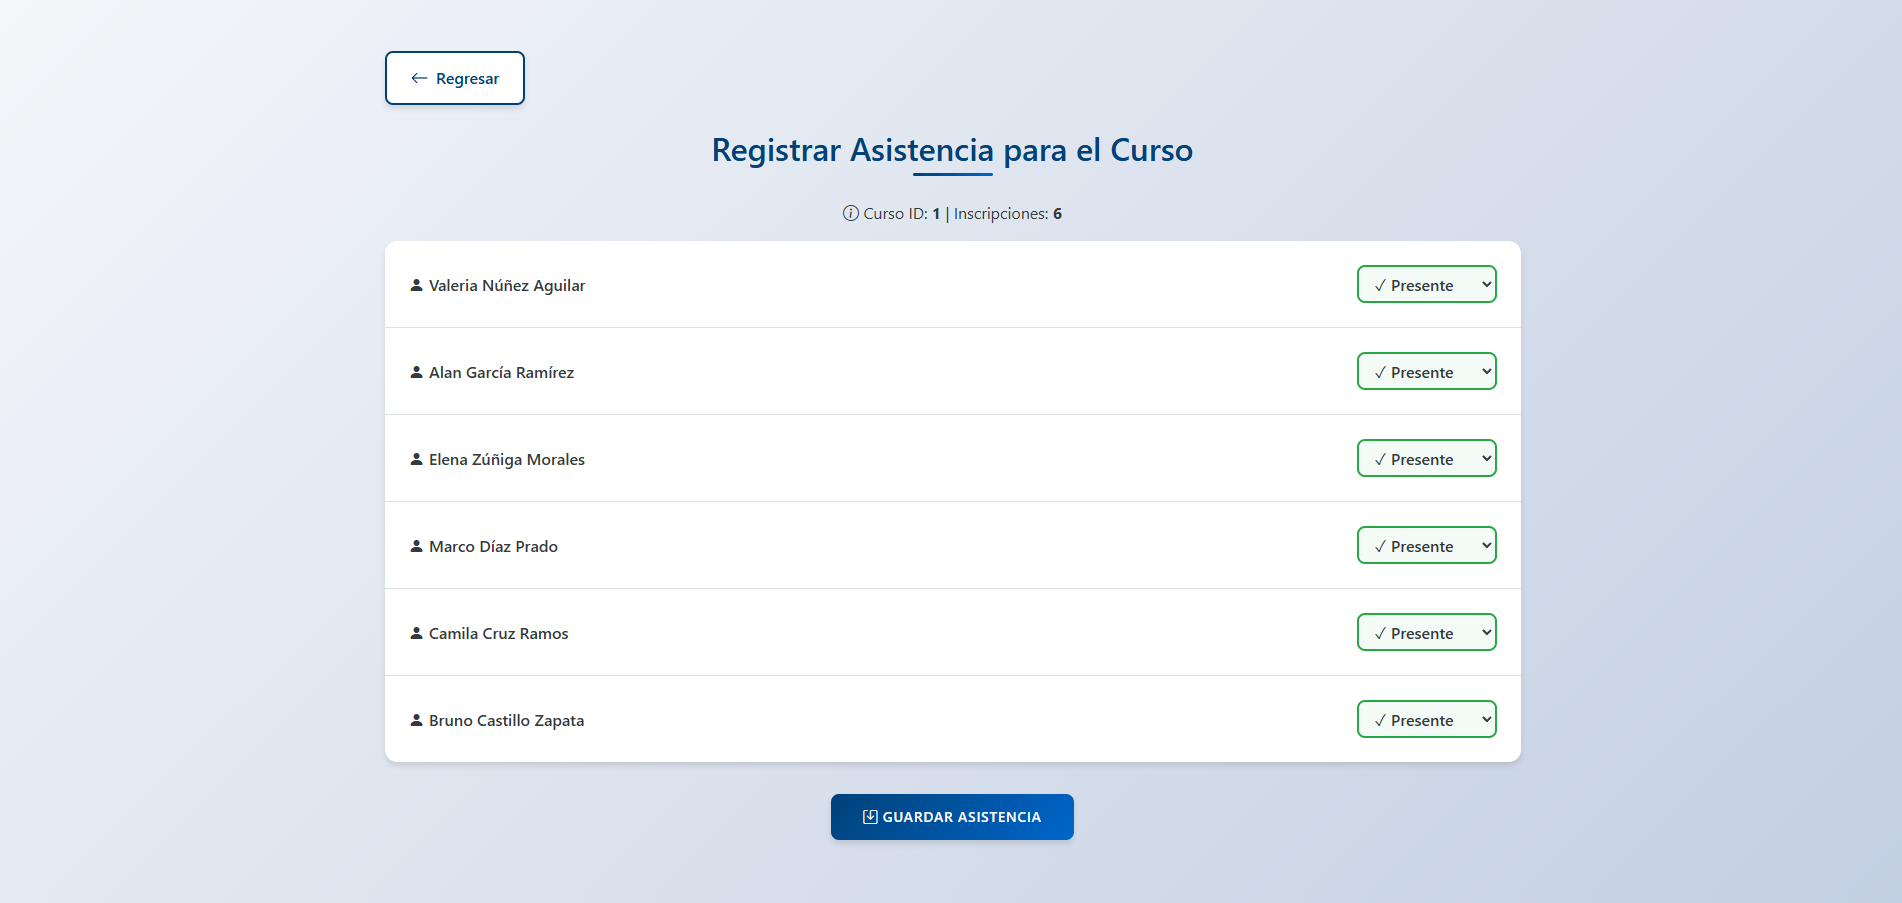This screenshot has height=903, width=1902.
Task: Click the Inscripciones count value 6
Action: pos(1059,213)
